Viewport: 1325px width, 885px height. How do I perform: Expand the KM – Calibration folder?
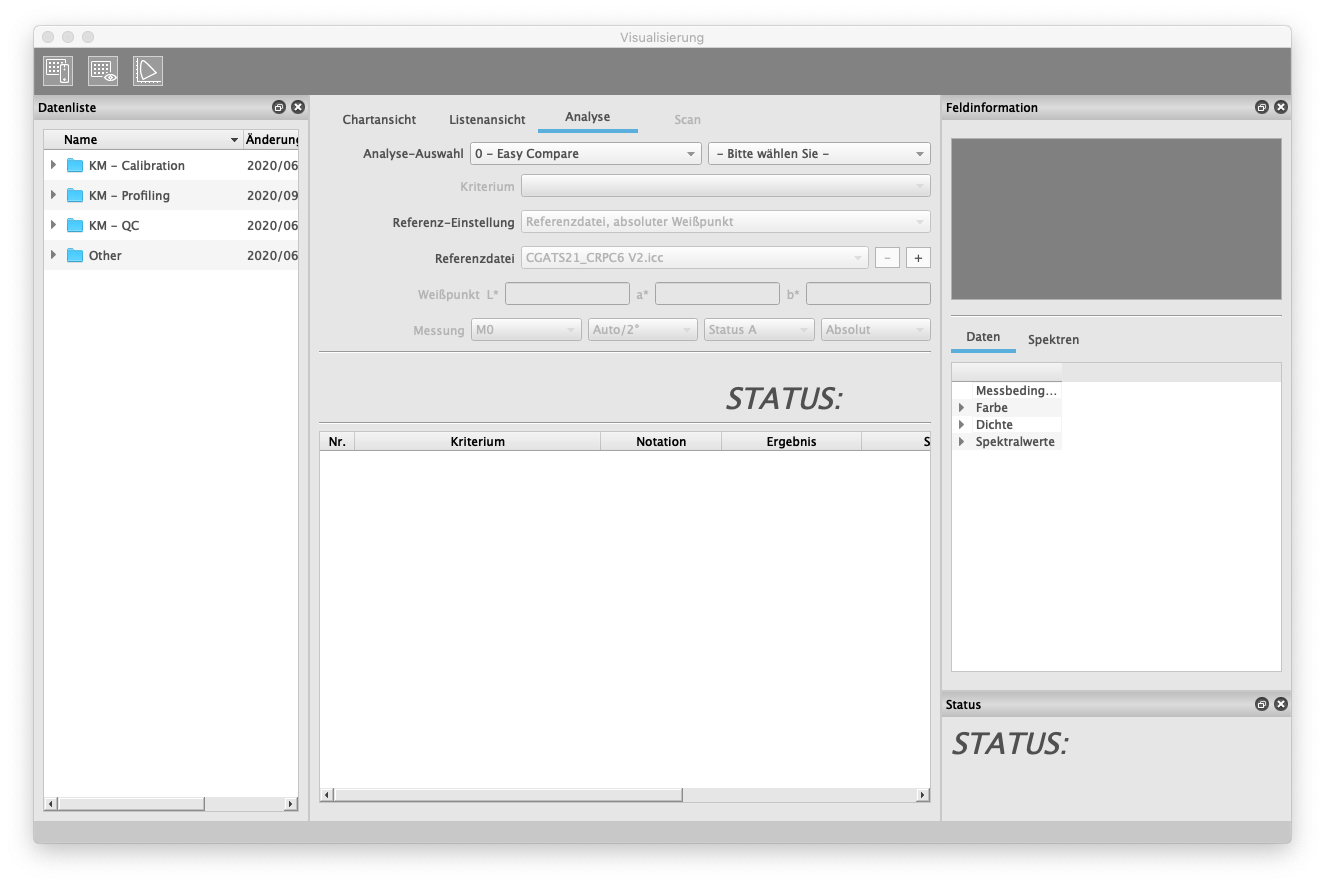pos(53,165)
